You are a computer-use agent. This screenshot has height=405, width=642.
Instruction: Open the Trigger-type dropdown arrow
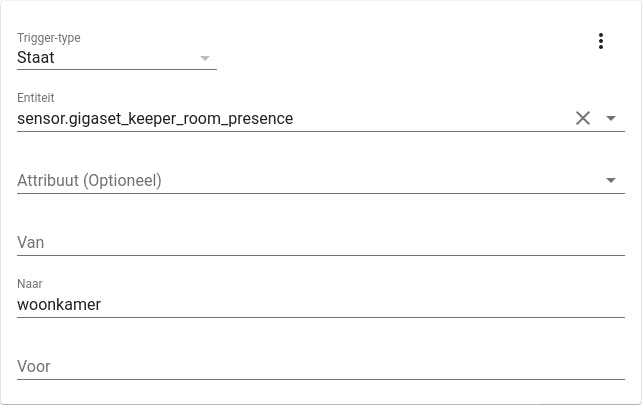[205, 58]
